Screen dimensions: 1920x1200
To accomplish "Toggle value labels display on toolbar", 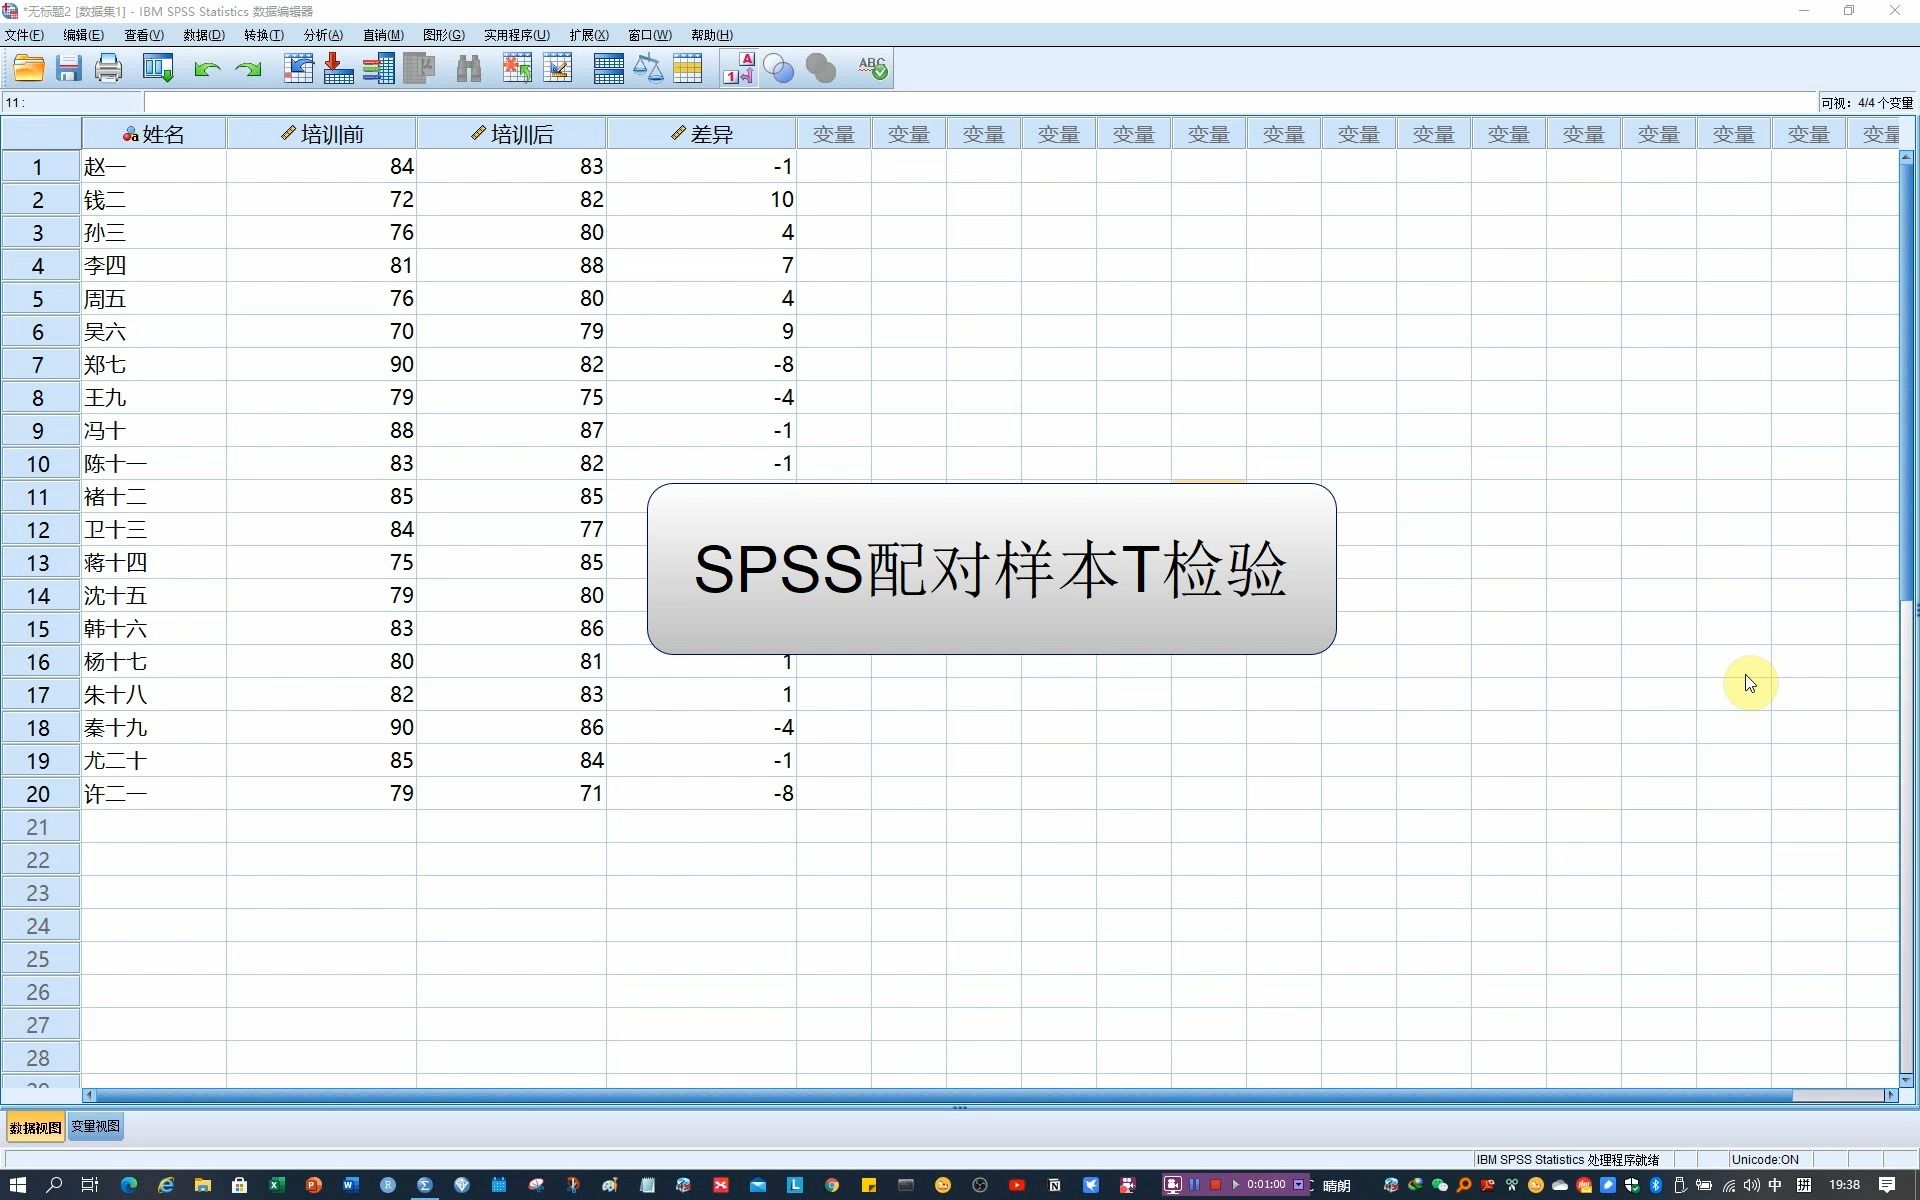I will [x=738, y=68].
